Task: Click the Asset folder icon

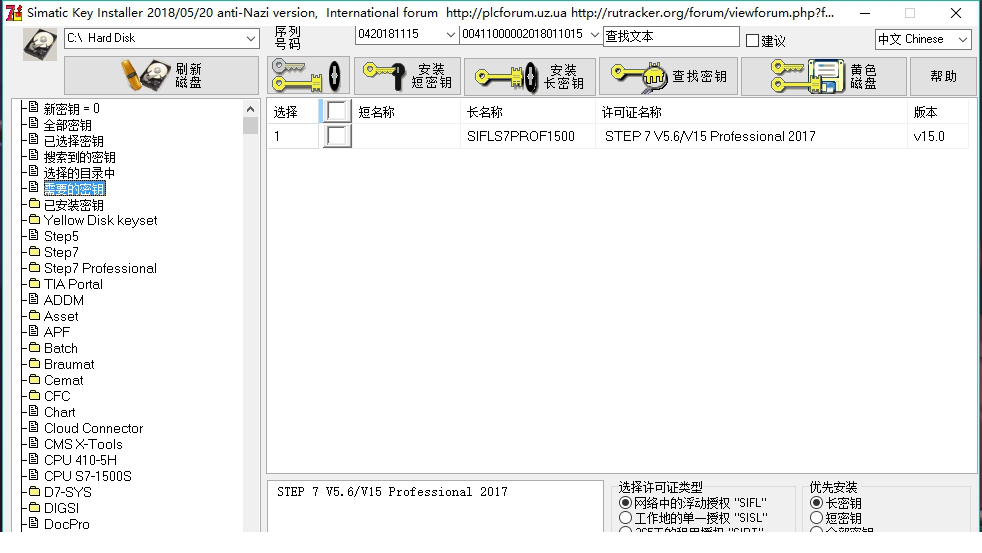Action: (34, 315)
